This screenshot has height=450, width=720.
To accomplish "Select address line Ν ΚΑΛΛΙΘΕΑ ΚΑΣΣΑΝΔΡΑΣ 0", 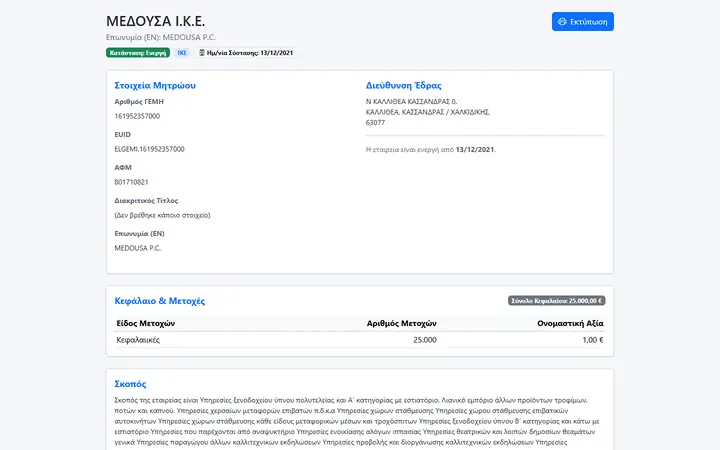I will (411, 101).
